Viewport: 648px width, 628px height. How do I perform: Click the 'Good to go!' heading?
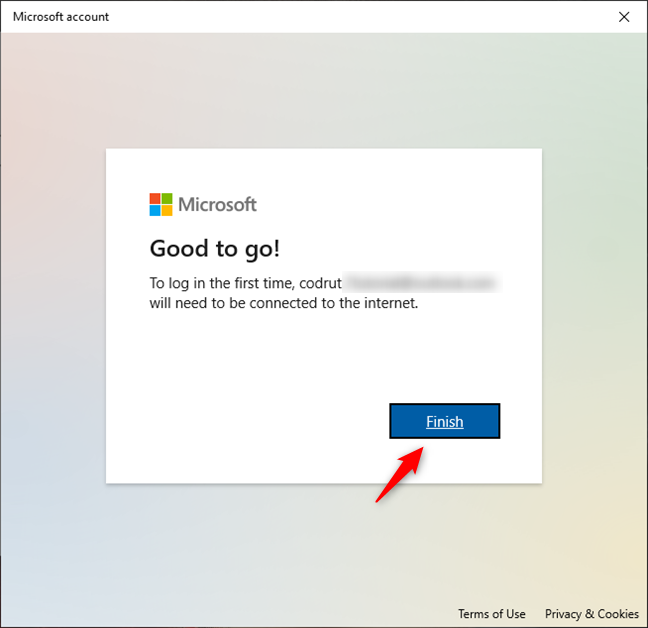(x=215, y=249)
